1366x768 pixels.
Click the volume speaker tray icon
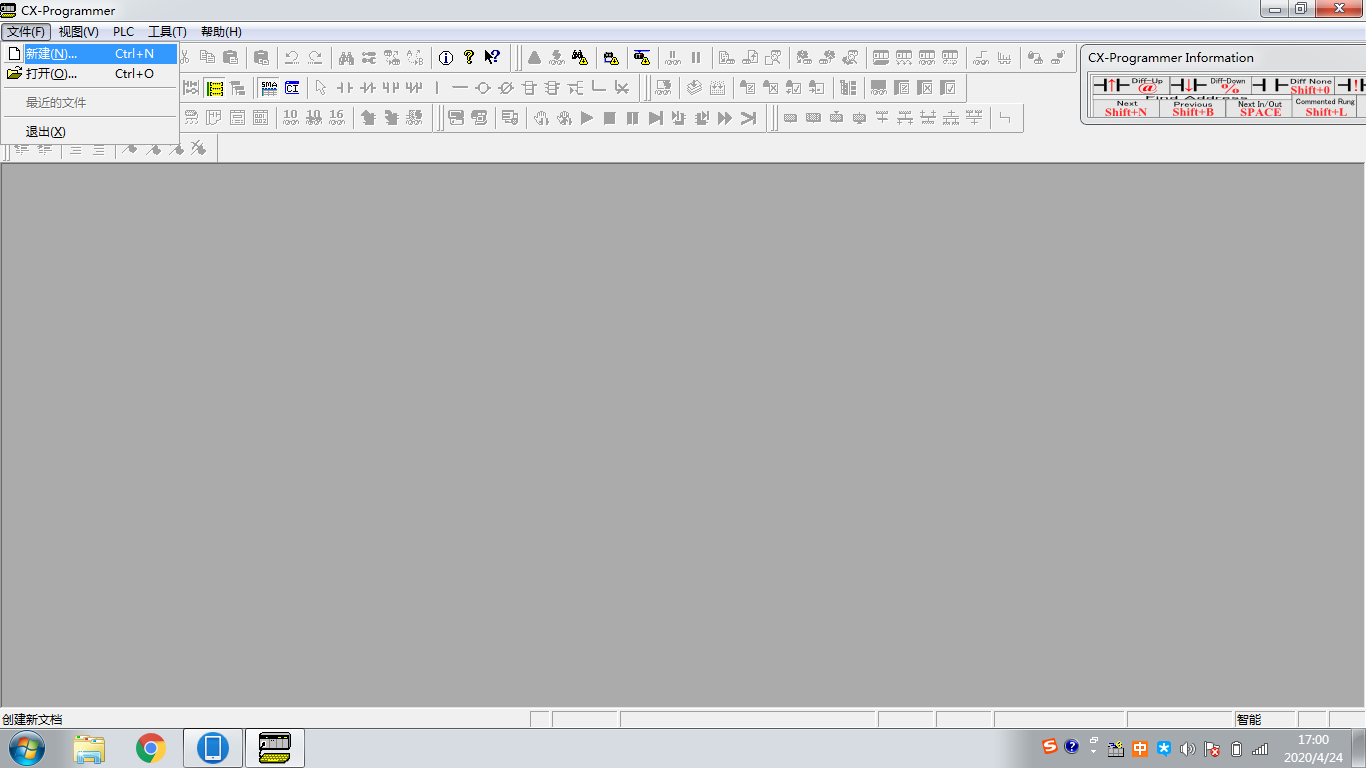(1187, 748)
